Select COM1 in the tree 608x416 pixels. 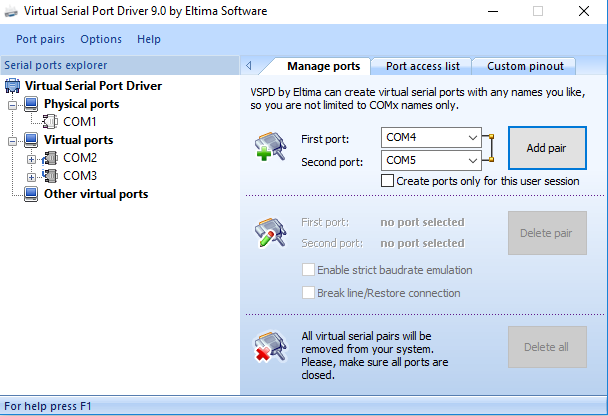79,122
